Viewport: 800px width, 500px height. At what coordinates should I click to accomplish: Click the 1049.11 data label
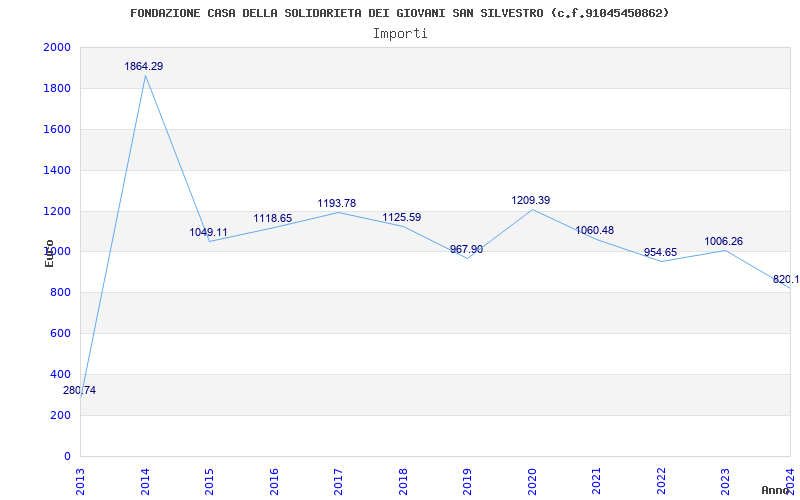tap(209, 233)
